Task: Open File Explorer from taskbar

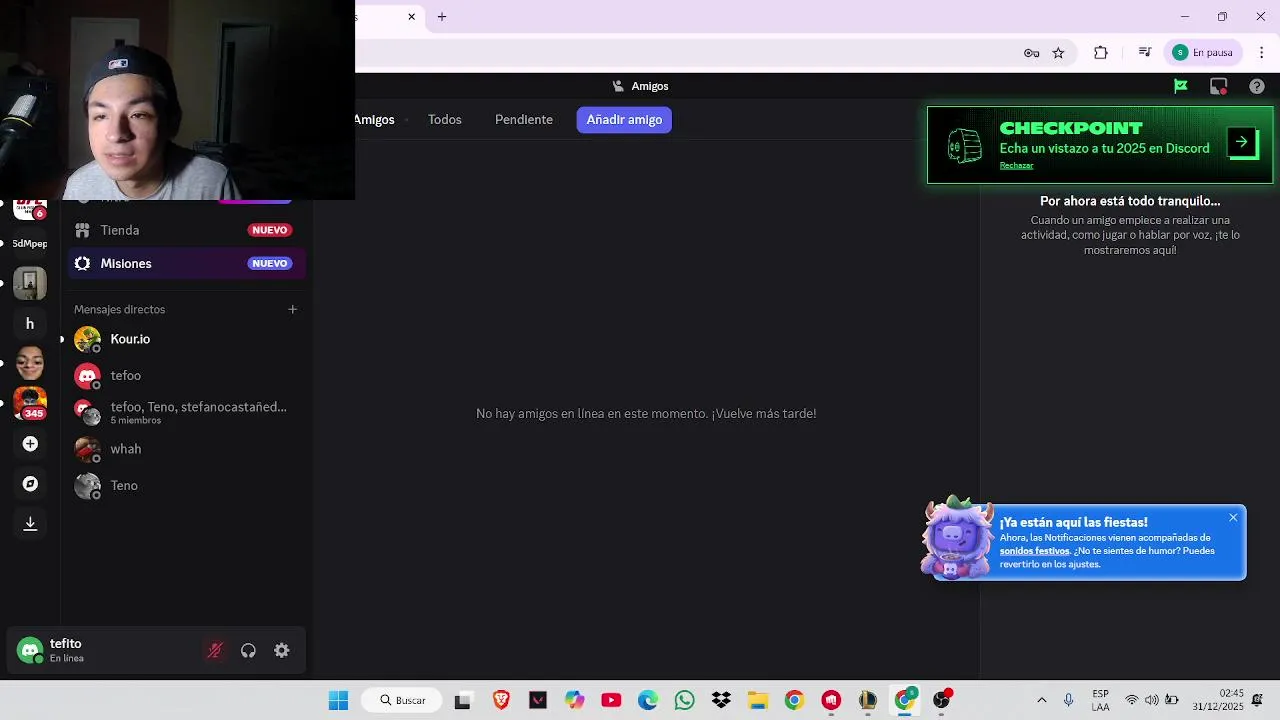Action: (757, 700)
